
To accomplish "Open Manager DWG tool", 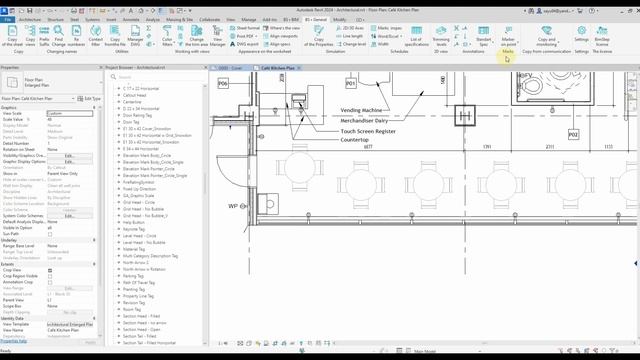I will (x=135, y=36).
